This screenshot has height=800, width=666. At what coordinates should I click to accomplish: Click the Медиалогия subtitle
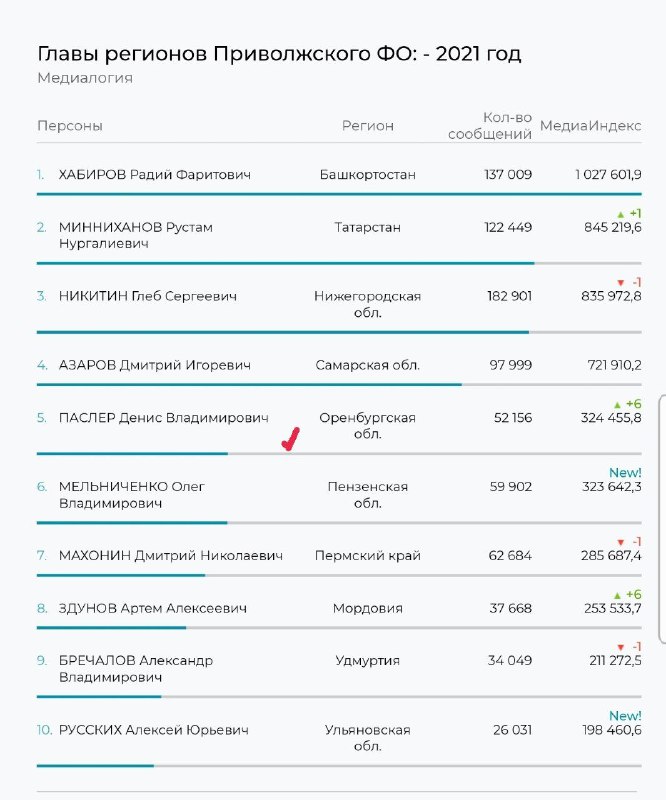click(85, 78)
